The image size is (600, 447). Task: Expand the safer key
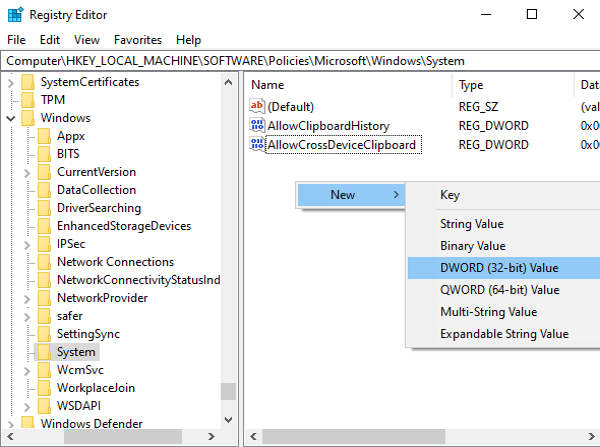point(27,317)
